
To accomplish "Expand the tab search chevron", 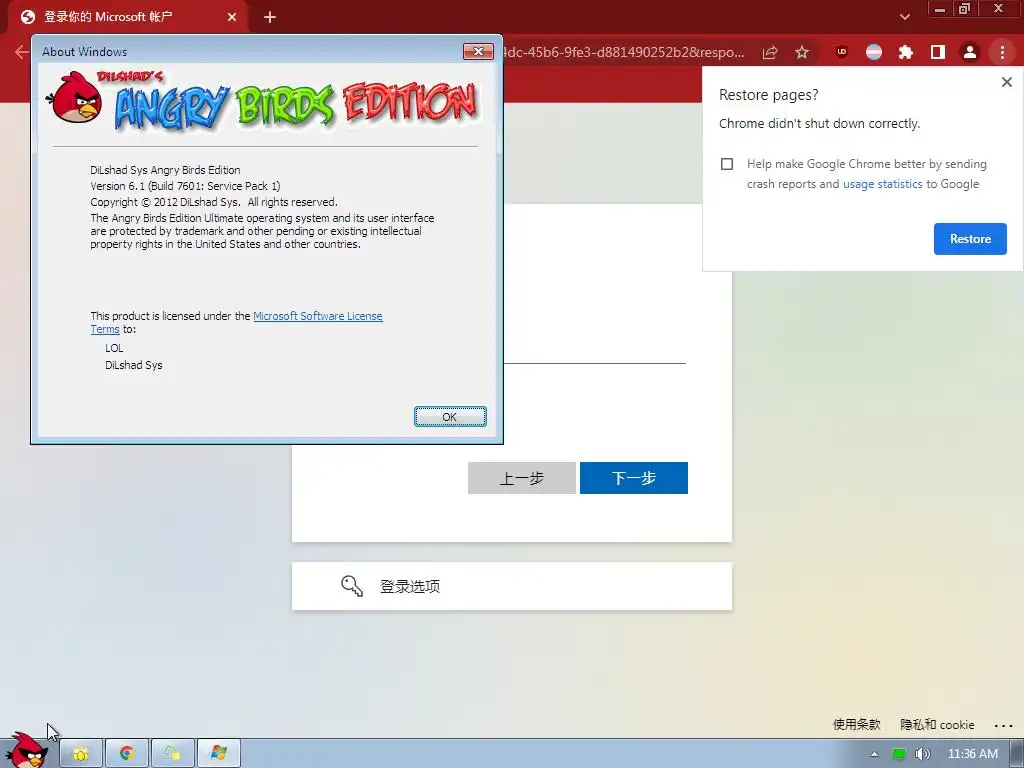I will pyautogui.click(x=904, y=17).
